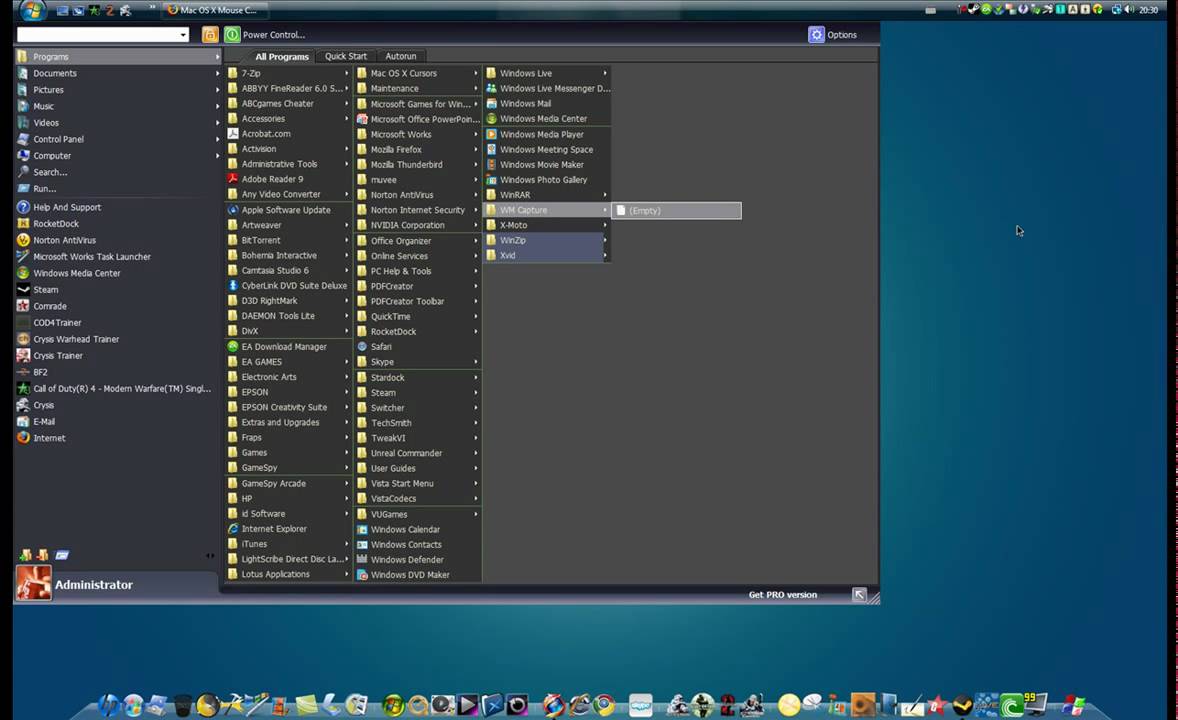
Task: Click the Chrome icon in the dock
Action: click(x=604, y=705)
